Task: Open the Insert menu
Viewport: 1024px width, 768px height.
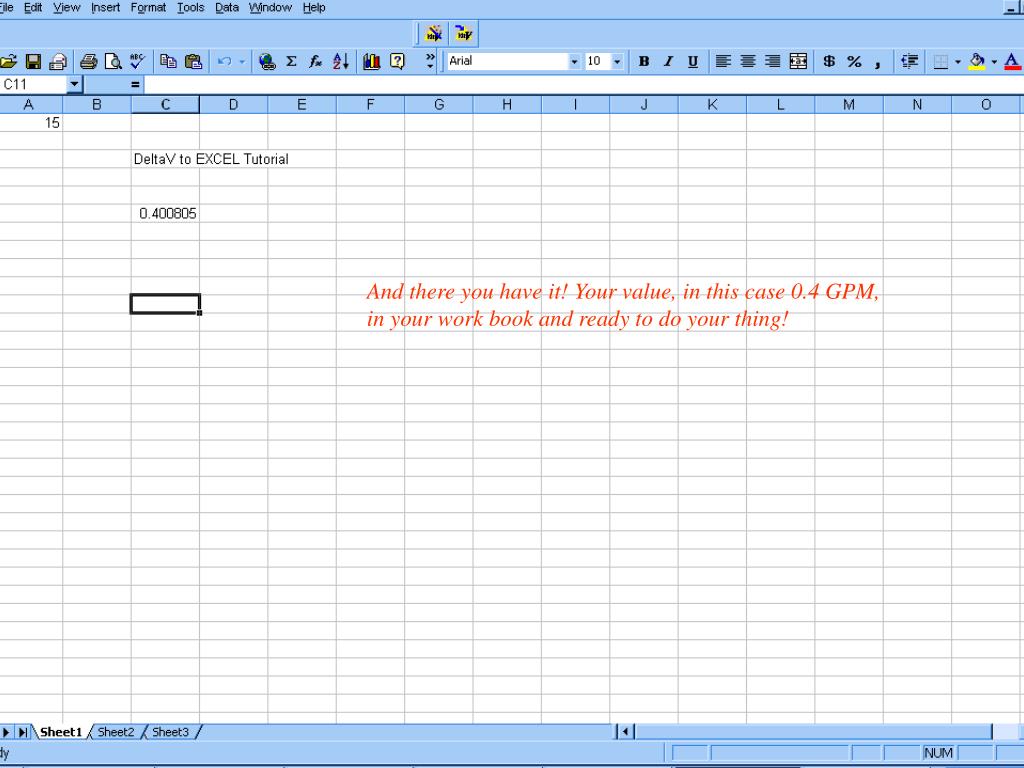Action: coord(105,8)
